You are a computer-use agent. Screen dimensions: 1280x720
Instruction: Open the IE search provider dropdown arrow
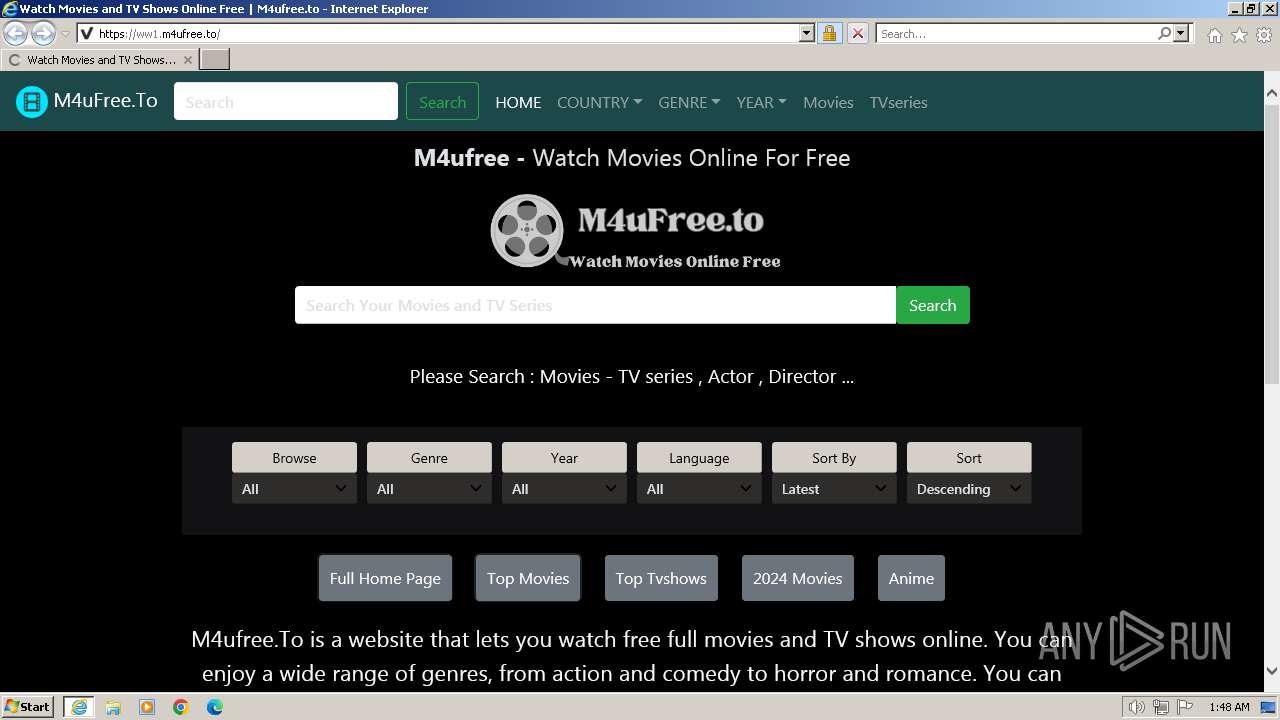point(1181,33)
